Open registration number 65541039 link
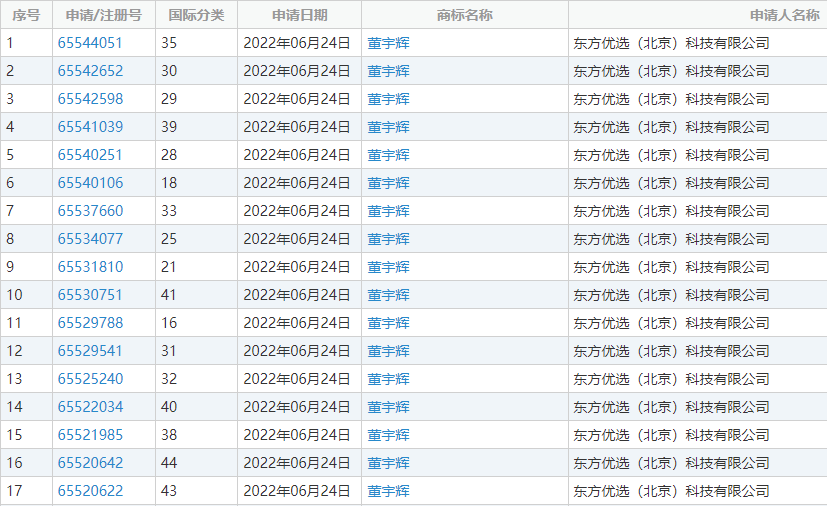Screen dimensions: 827x506 click(90, 127)
